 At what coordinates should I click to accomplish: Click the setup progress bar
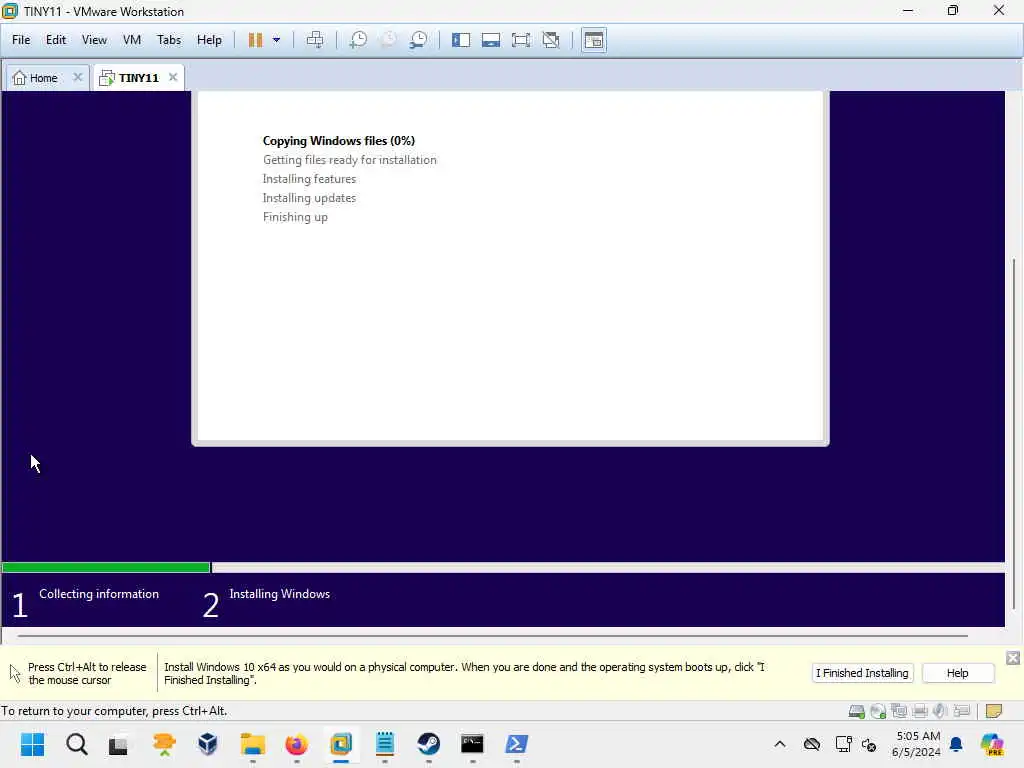503,568
